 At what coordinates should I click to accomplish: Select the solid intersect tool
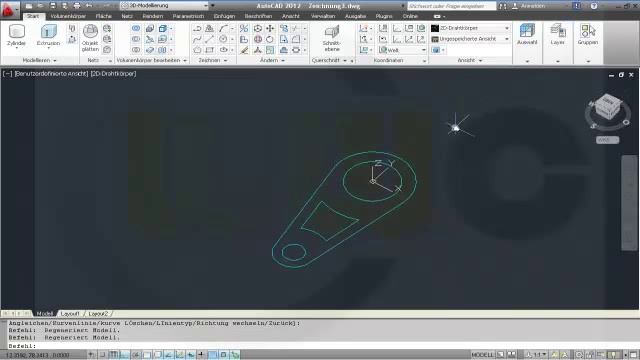coord(136,50)
